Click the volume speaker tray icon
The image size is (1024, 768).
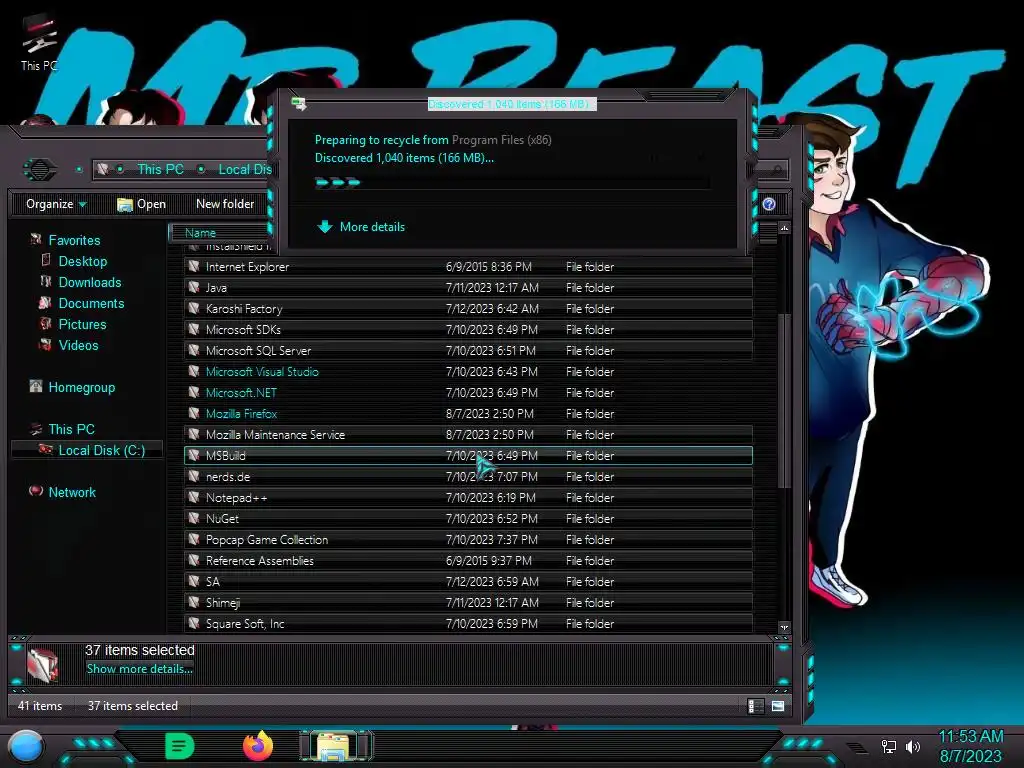click(x=913, y=746)
